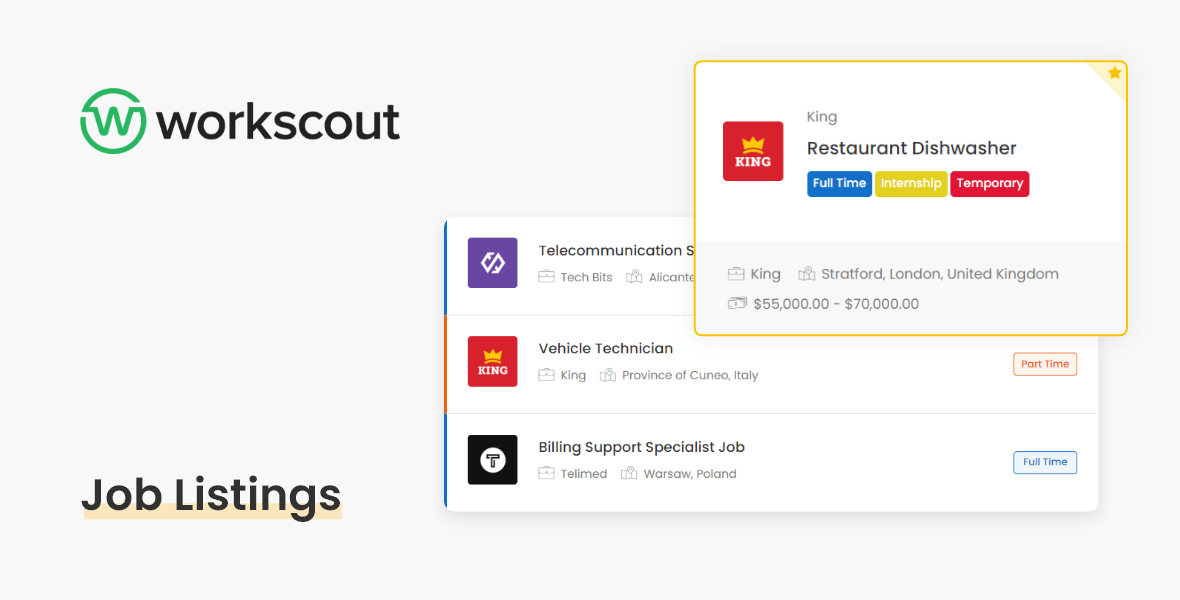Click the WorkScout logo icon

tap(112, 121)
